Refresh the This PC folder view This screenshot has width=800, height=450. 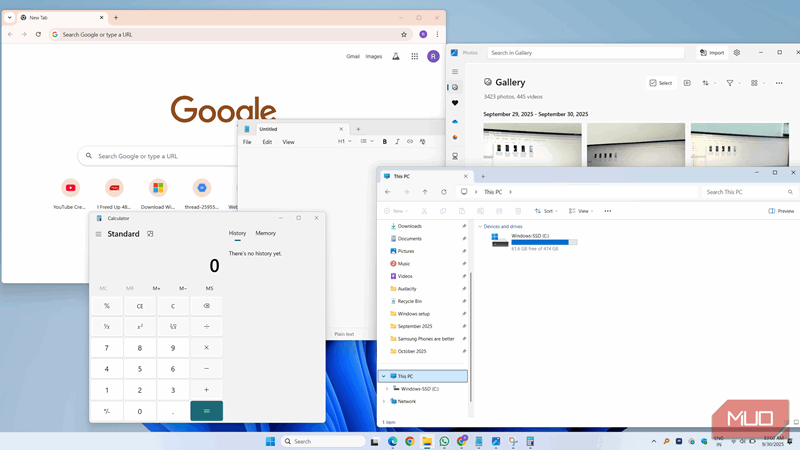coord(443,192)
